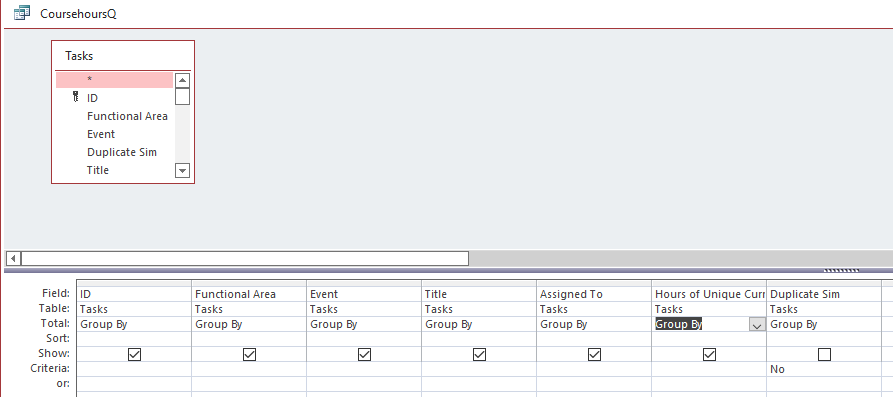The image size is (893, 397).
Task: Click the CoursehoursQ query tab icon
Action: coord(22,13)
